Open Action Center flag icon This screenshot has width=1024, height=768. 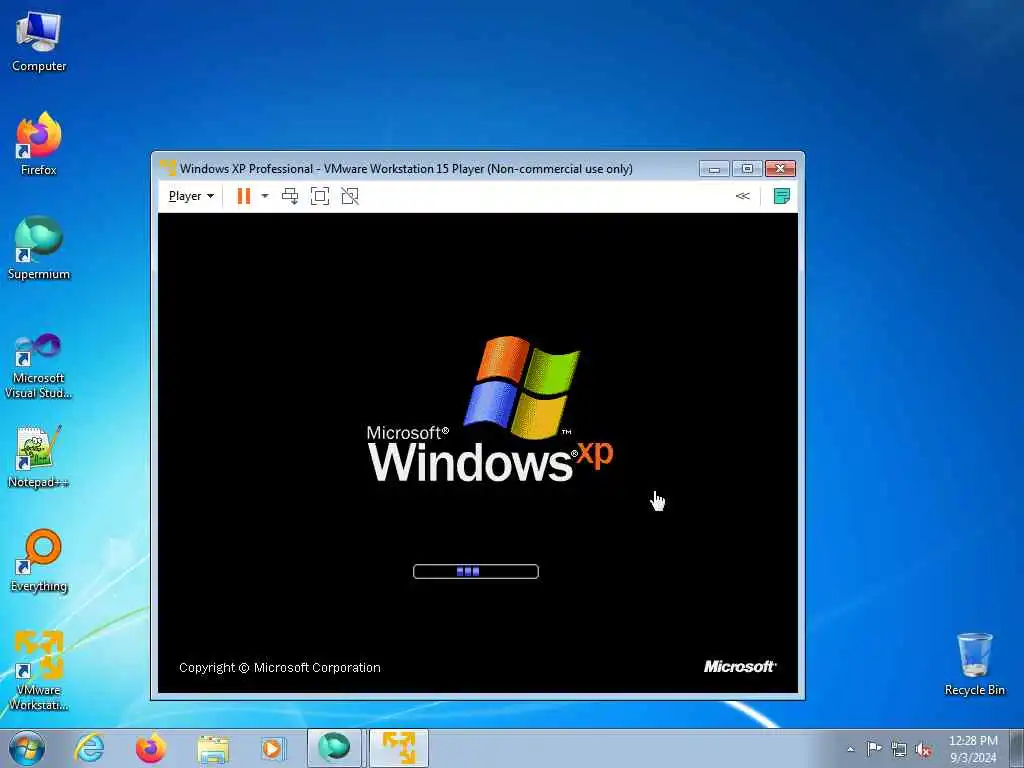(874, 749)
